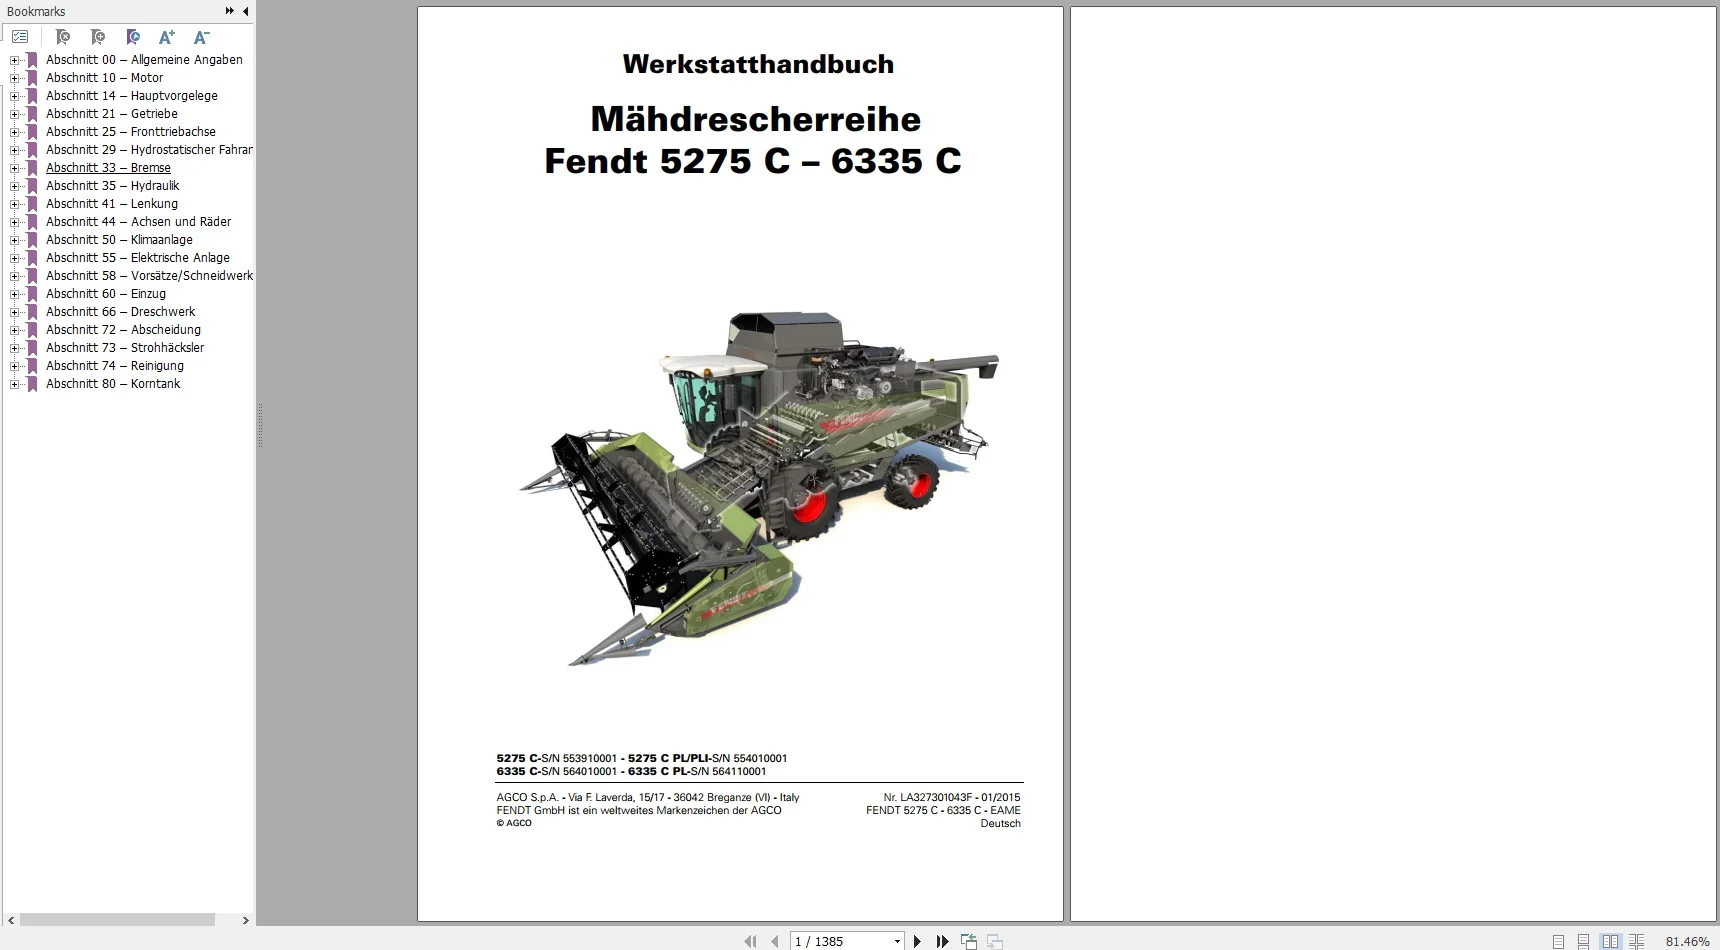The height and width of the screenshot is (950, 1720).
Task: Increase bookmark font size with A+
Action: click(167, 37)
